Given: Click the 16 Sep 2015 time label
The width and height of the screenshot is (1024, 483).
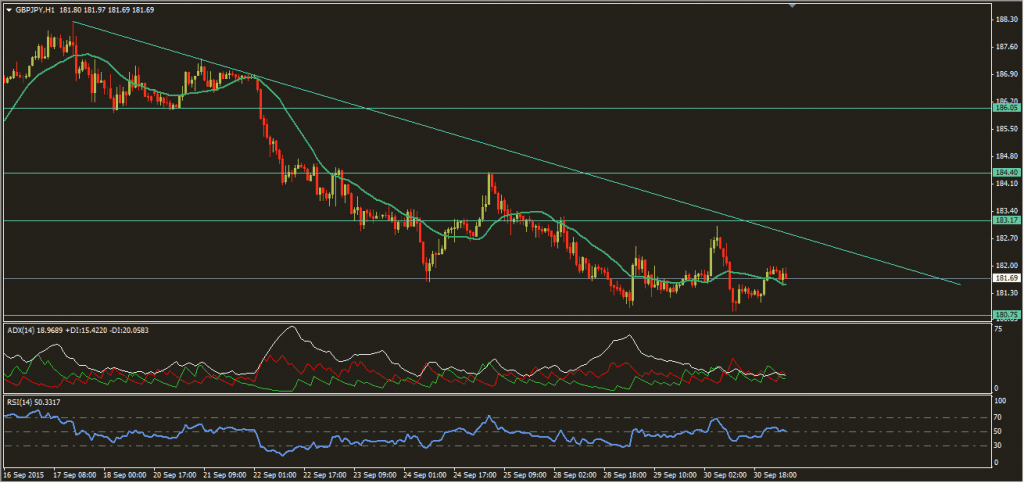Looking at the screenshot, I should [x=22, y=475].
